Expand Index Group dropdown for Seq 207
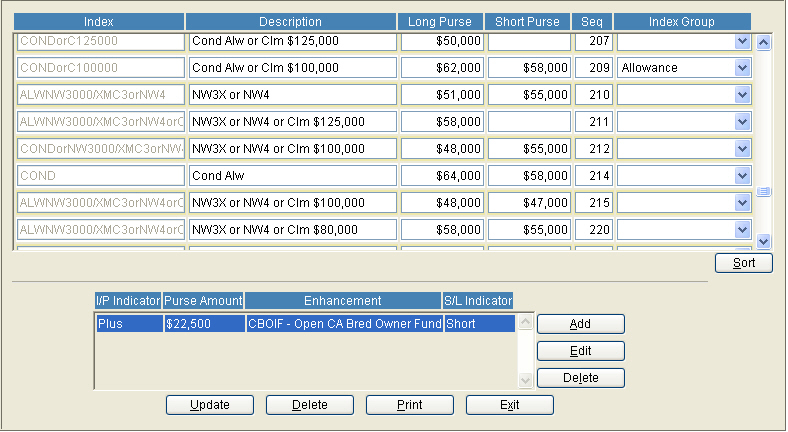Screen dimensions: 788x432 (x=742, y=41)
